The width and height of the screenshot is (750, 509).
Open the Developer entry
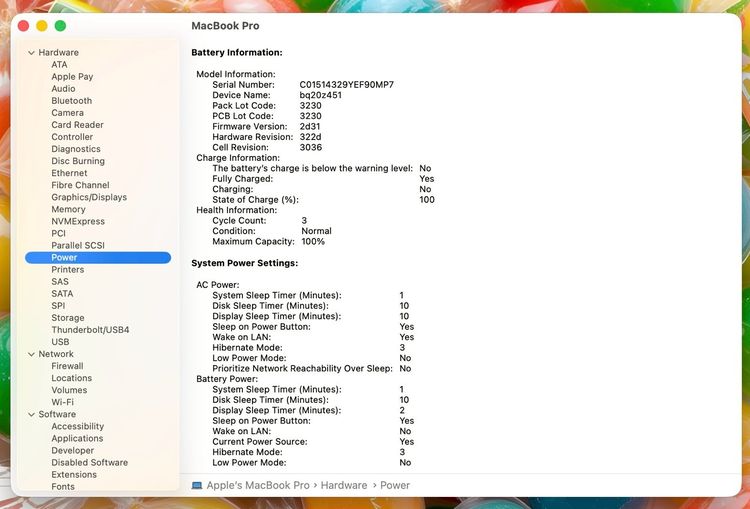tap(73, 450)
